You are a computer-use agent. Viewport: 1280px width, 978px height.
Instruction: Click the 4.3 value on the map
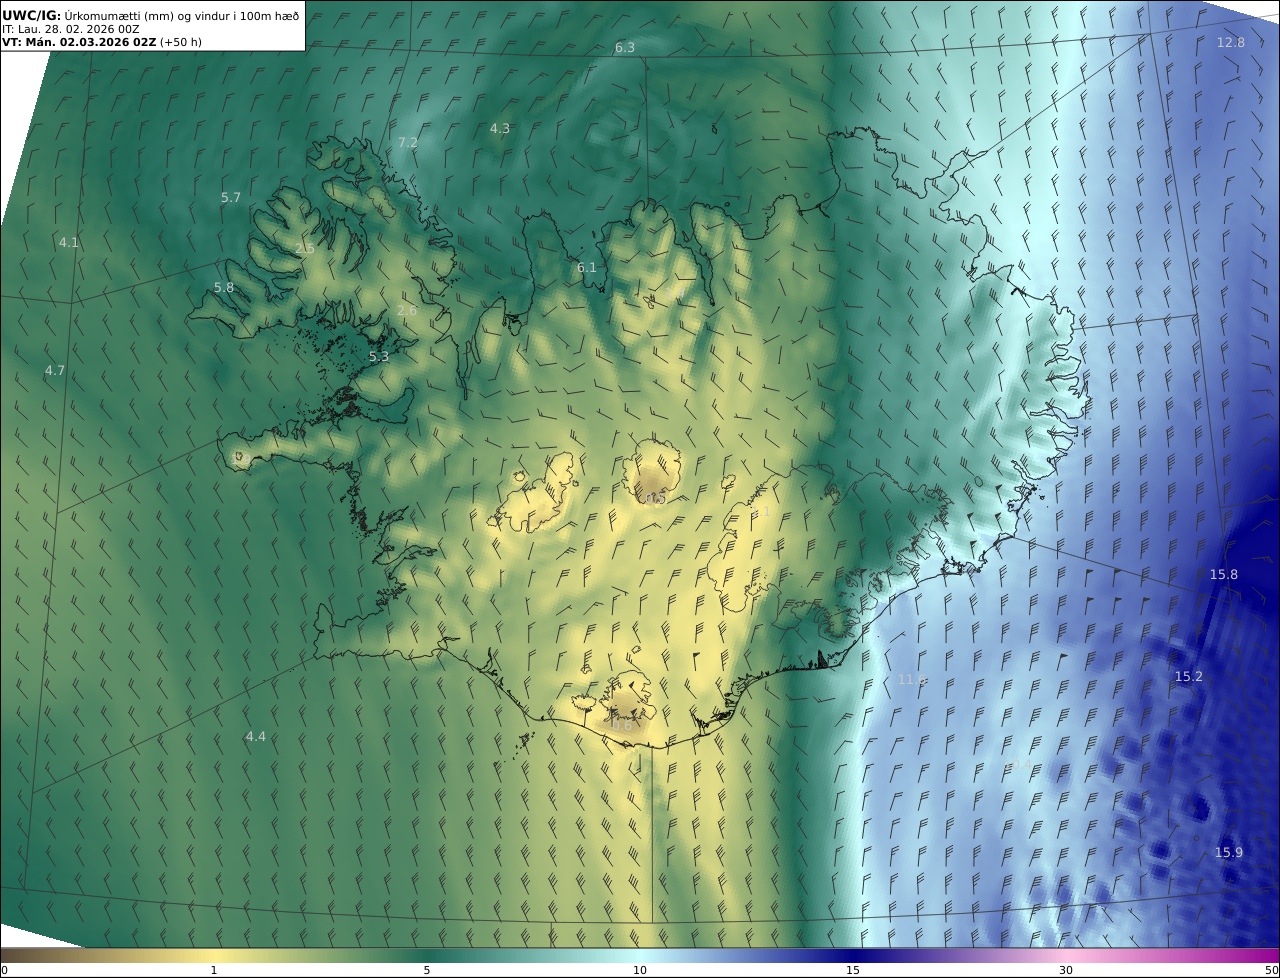(x=500, y=128)
